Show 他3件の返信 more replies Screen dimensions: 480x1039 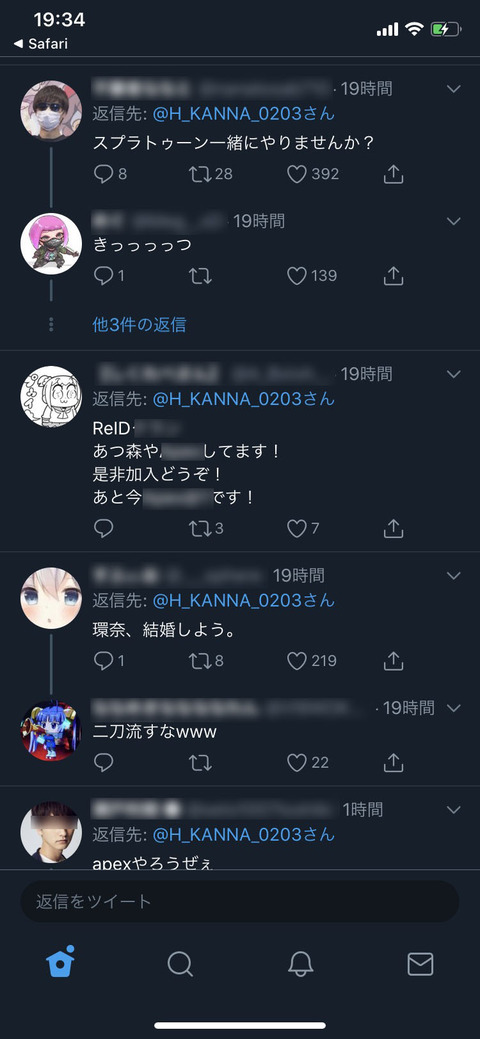[x=139, y=325]
